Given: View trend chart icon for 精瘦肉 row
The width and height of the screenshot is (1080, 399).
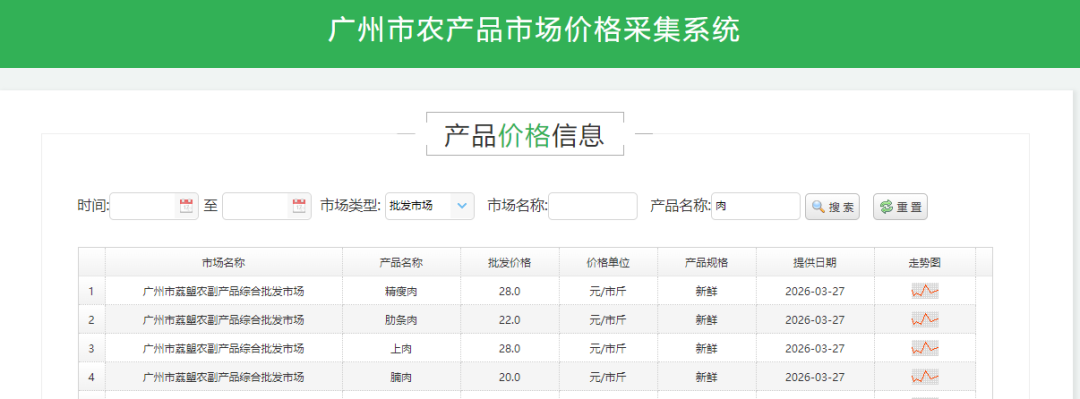Looking at the screenshot, I should [925, 291].
